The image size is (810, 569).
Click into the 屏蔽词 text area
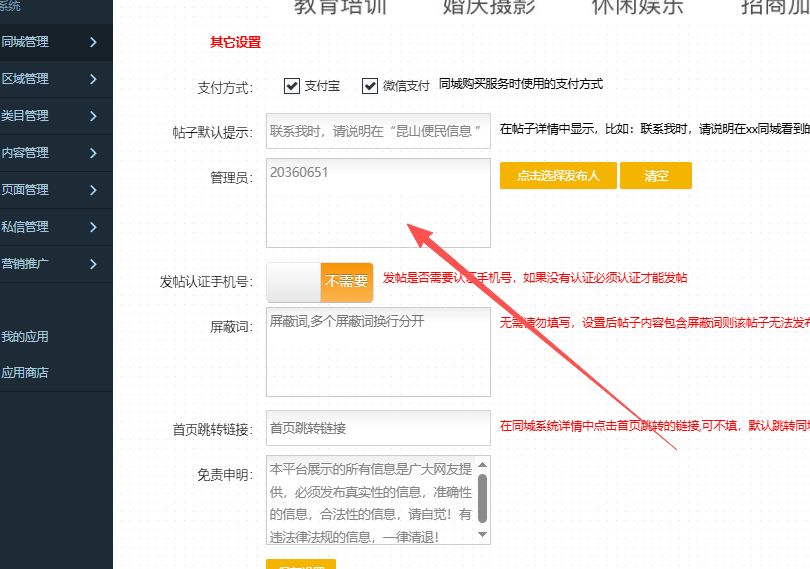[378, 352]
